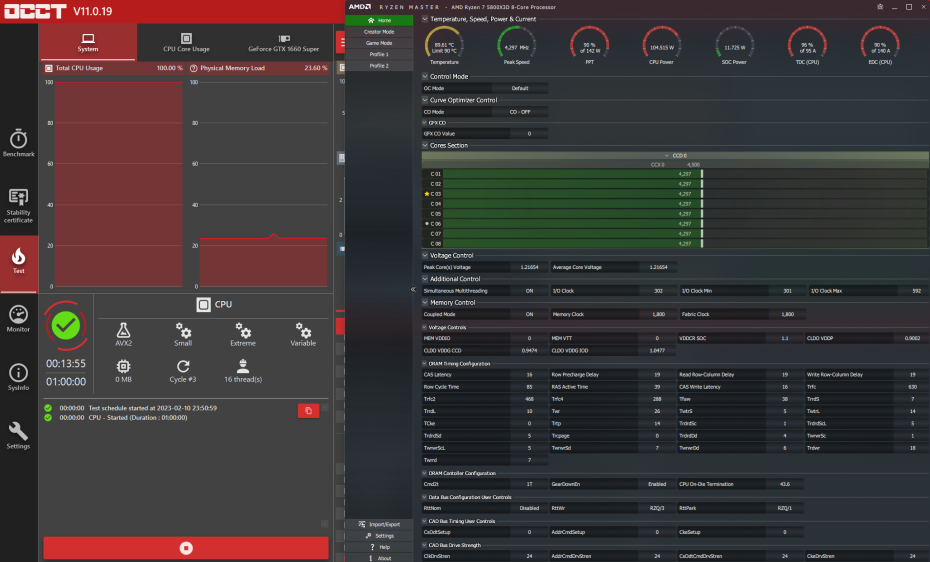
Task: Click the Physical Memory Load help icon
Action: 193,68
